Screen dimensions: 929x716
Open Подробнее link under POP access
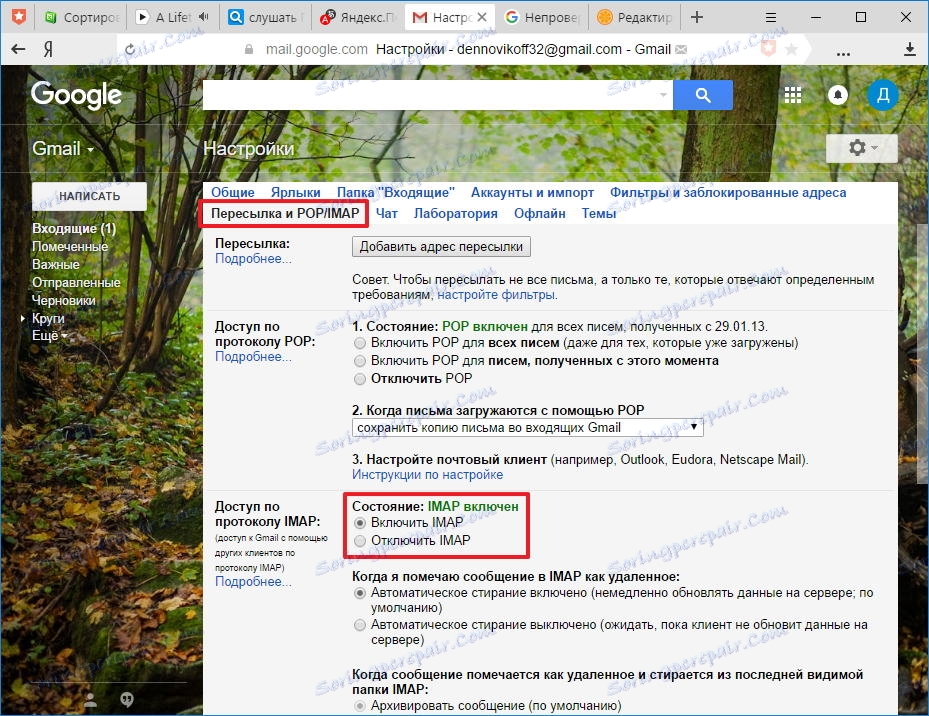(253, 356)
